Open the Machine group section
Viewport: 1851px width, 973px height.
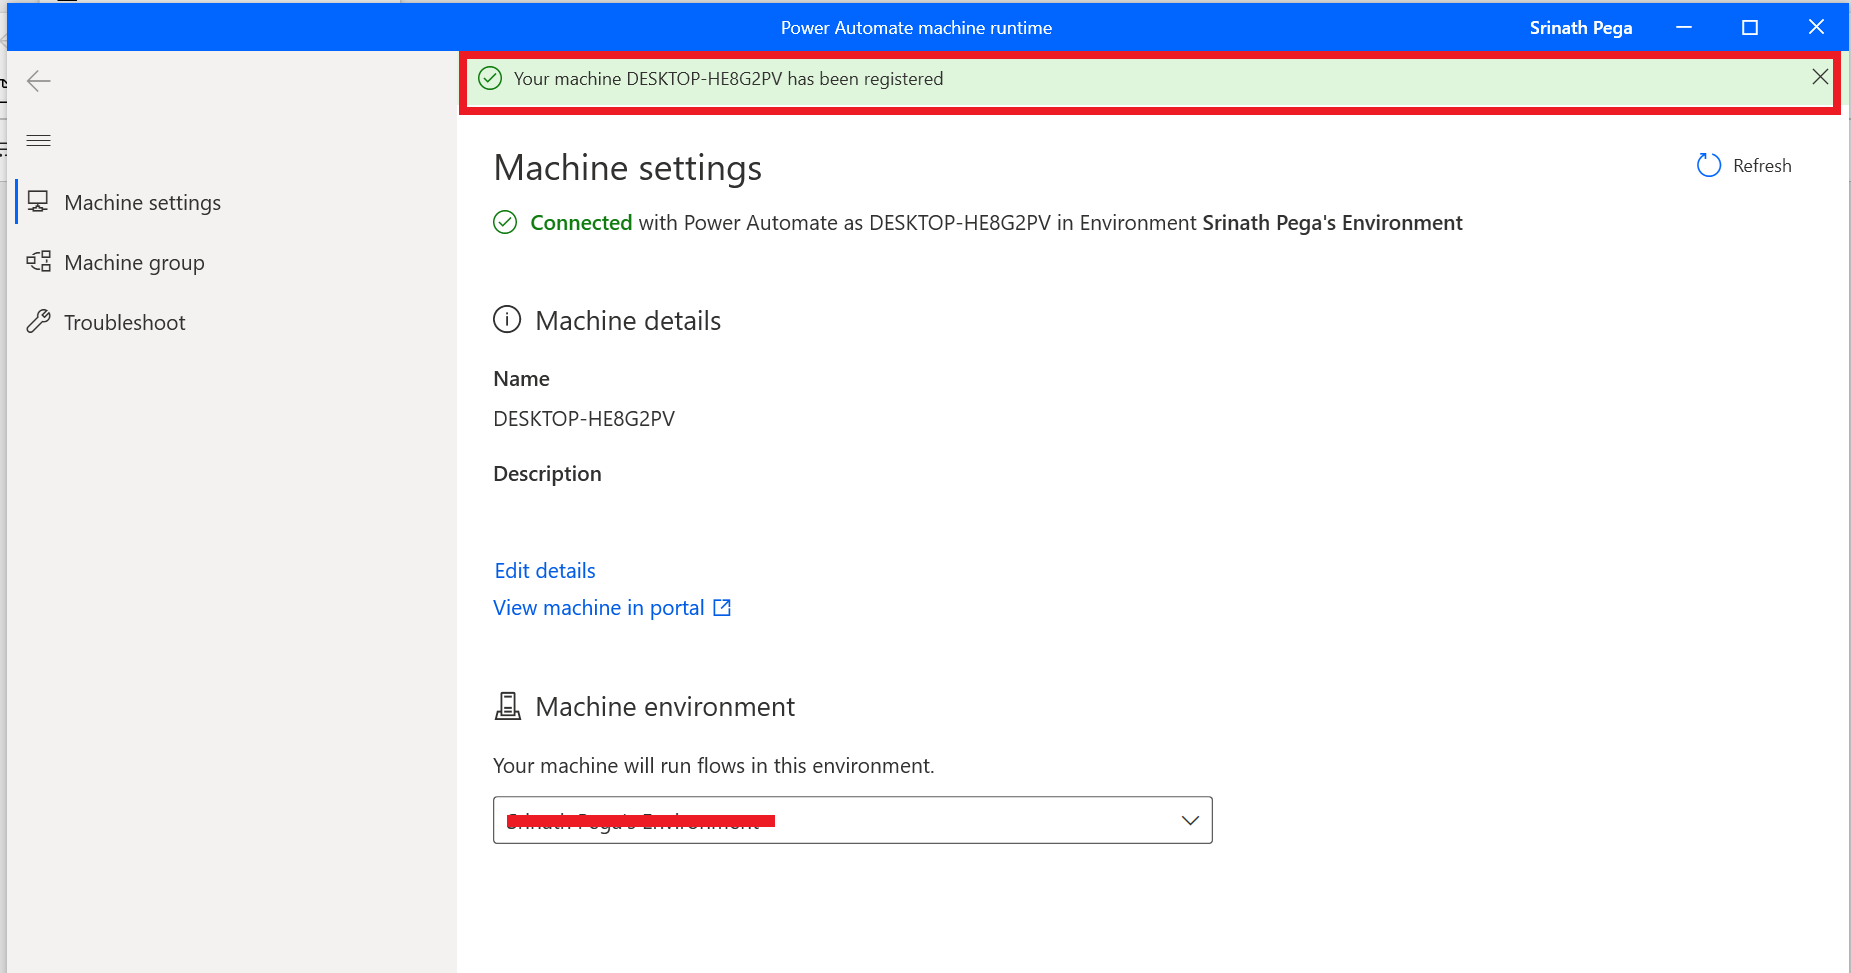coord(134,263)
